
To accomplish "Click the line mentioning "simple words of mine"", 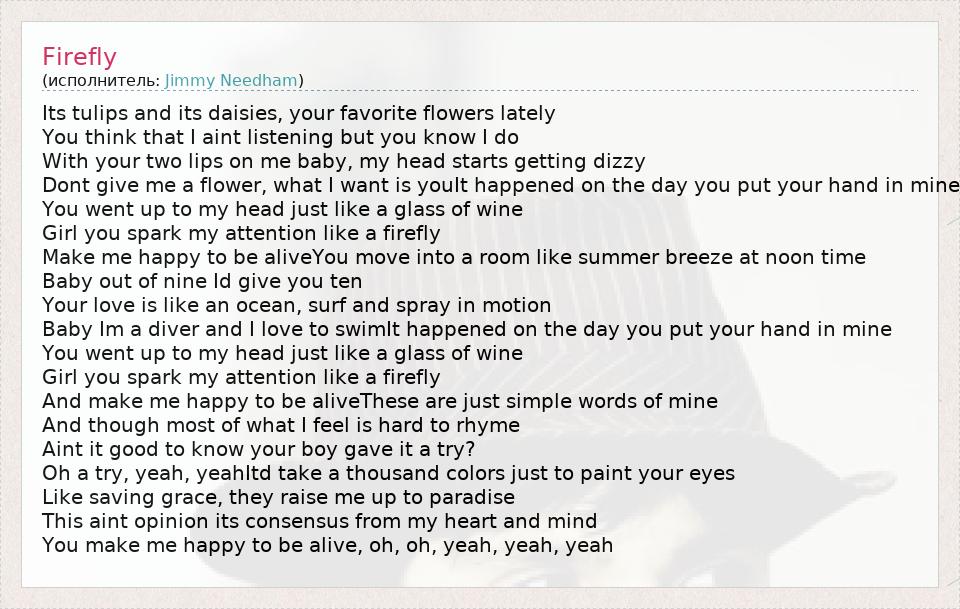I will (380, 401).
